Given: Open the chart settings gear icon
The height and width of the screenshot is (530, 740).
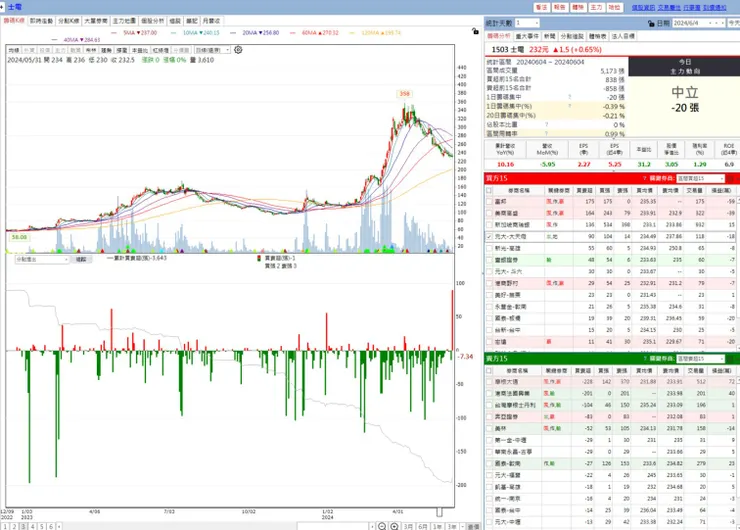Looking at the screenshot, I should tap(238, 50).
